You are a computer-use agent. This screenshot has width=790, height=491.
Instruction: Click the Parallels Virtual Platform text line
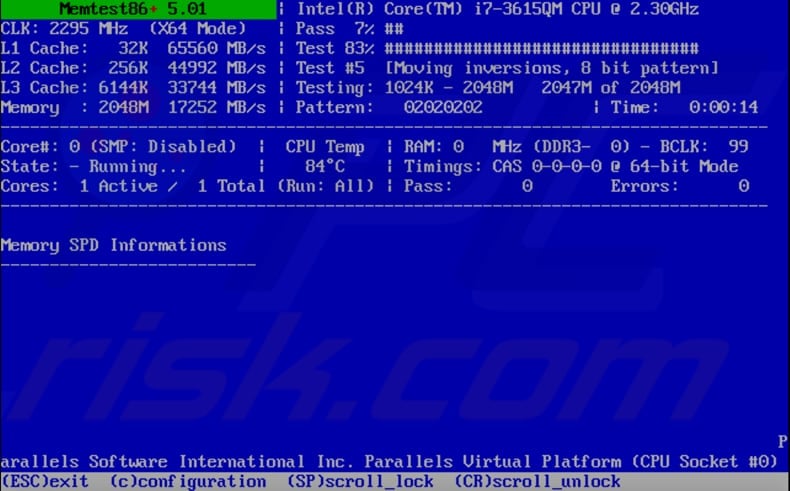coord(388,462)
